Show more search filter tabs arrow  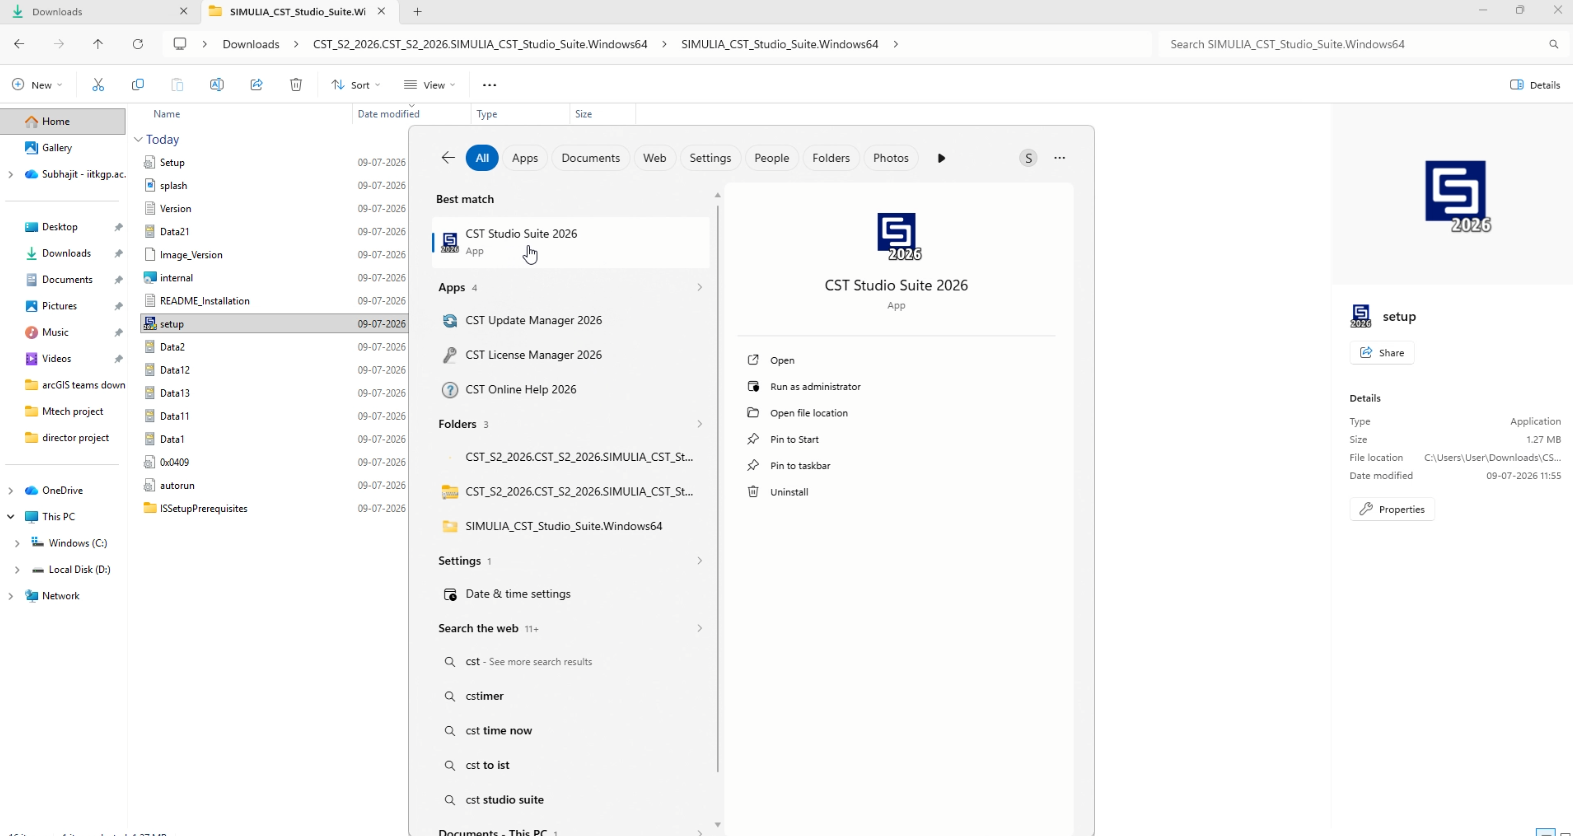point(941,158)
